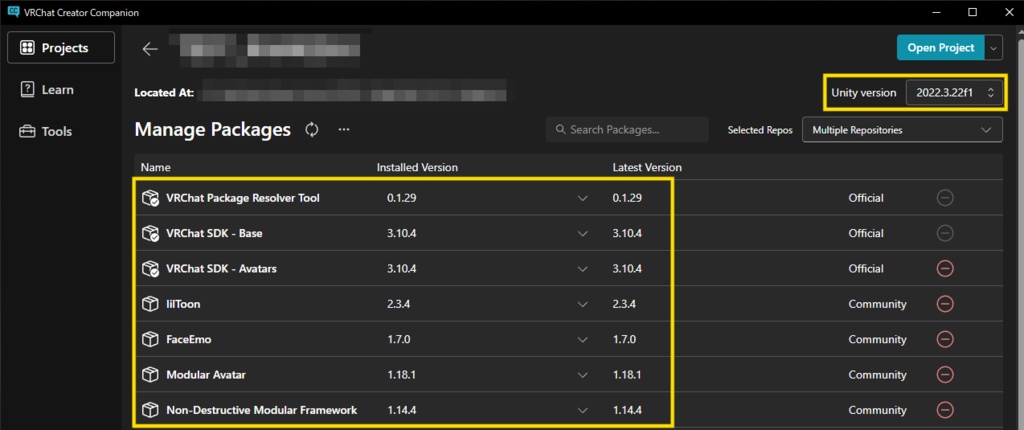The image size is (1024, 430).
Task: Open the version dropdown for VRChat SDK - Avatars
Action: pyautogui.click(x=583, y=269)
